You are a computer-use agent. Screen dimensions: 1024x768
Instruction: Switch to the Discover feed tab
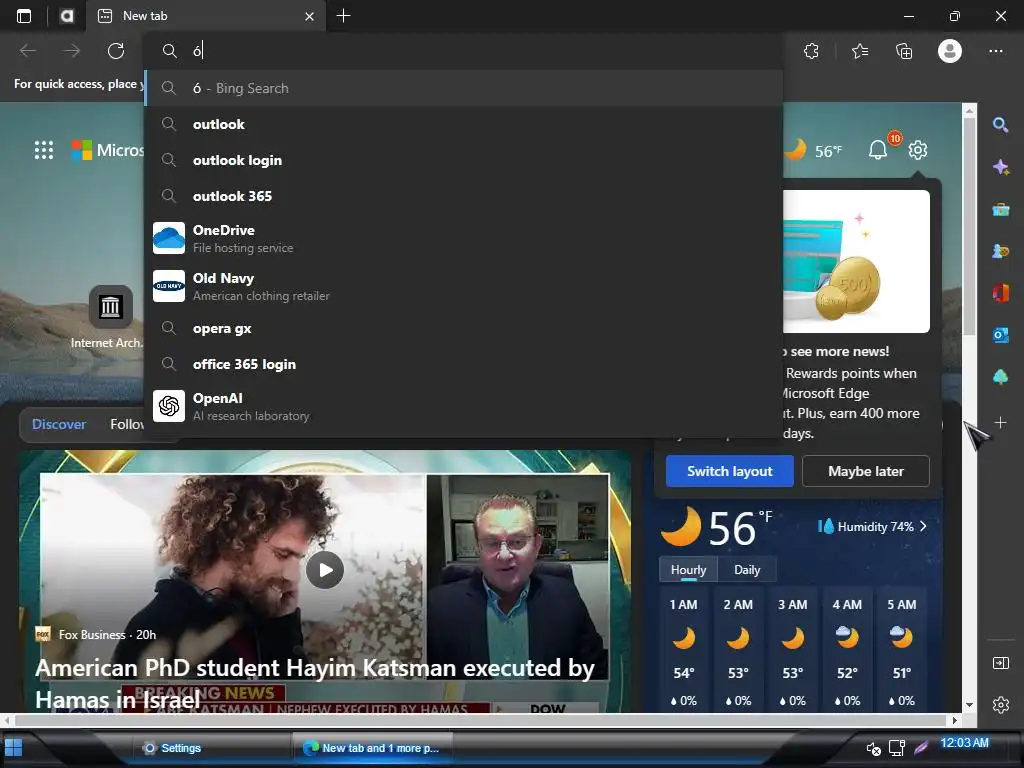coord(59,424)
